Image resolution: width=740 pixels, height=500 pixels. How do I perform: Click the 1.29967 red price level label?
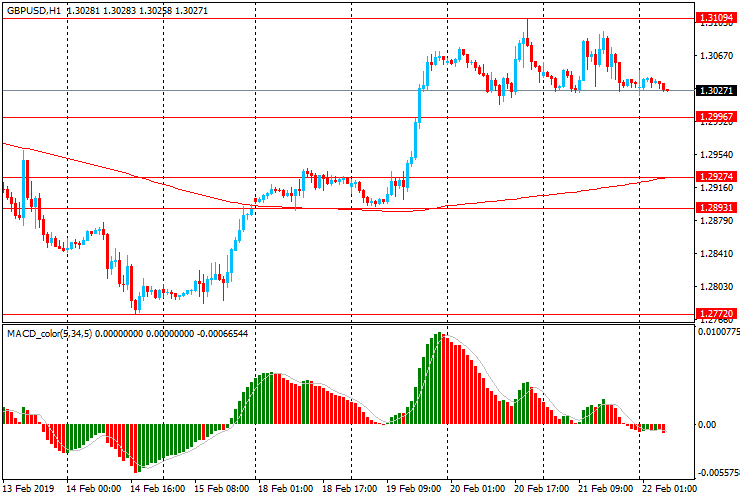point(716,117)
